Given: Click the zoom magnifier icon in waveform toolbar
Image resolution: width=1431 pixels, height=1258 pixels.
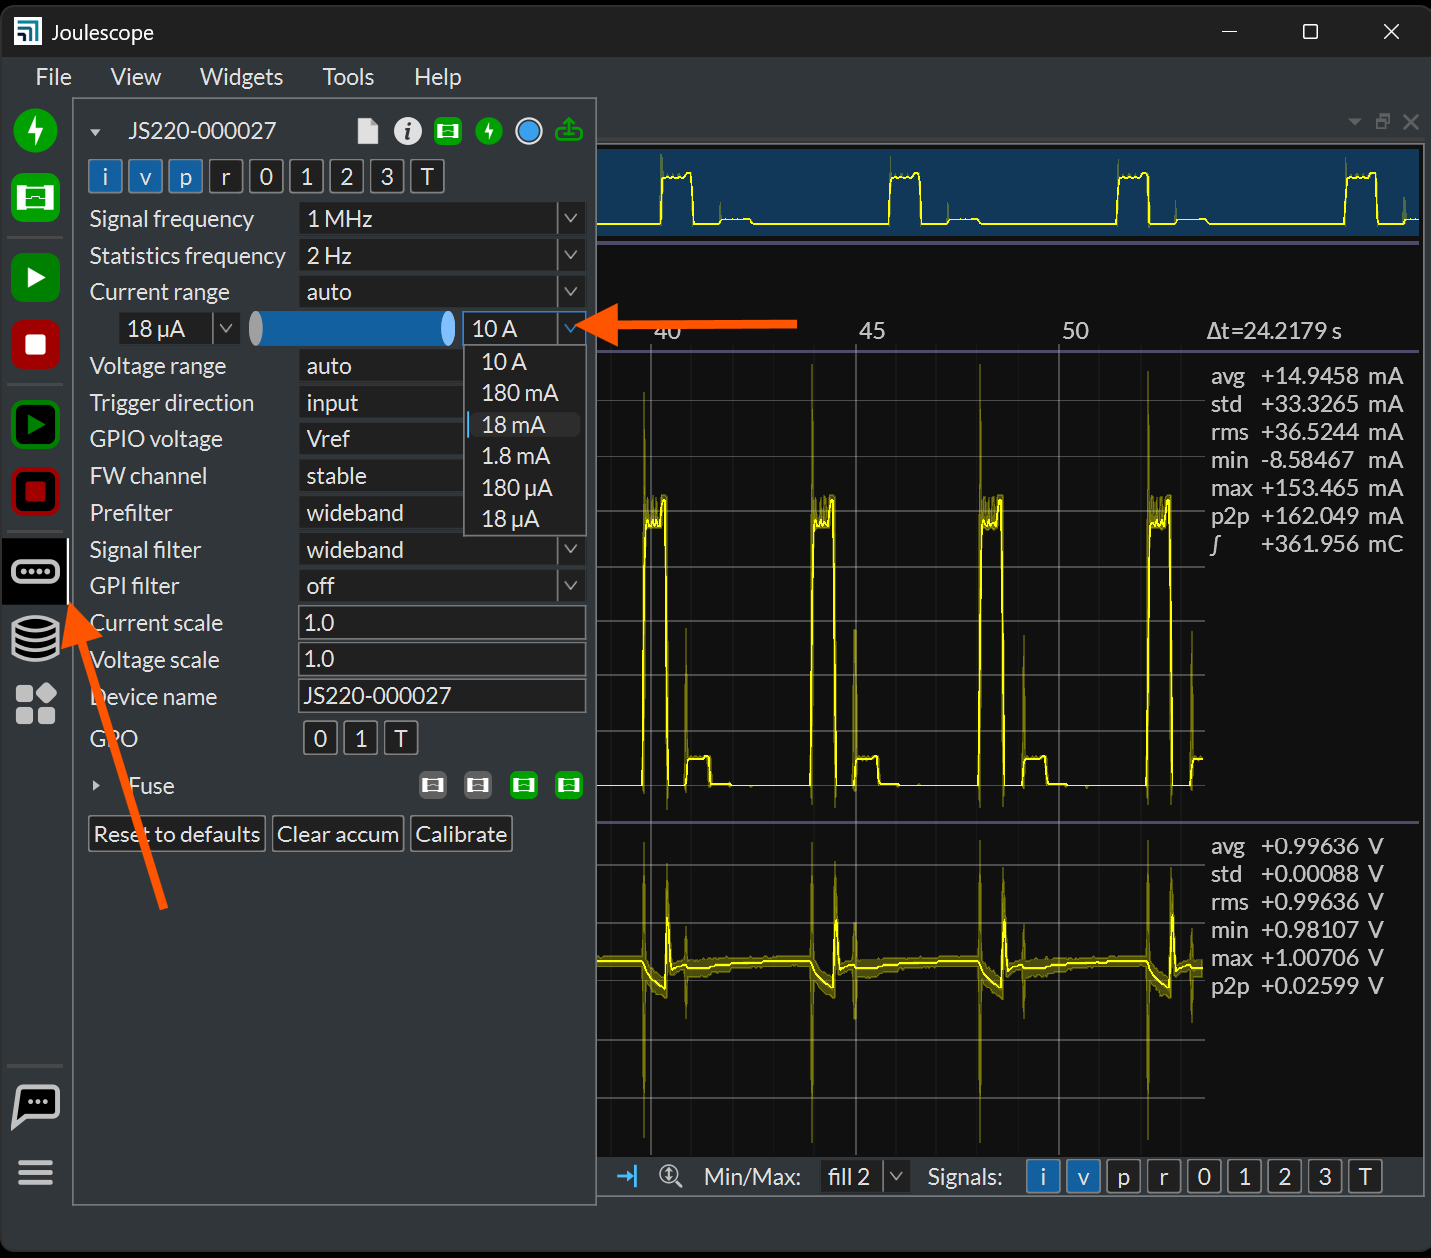Looking at the screenshot, I should pos(670,1176).
